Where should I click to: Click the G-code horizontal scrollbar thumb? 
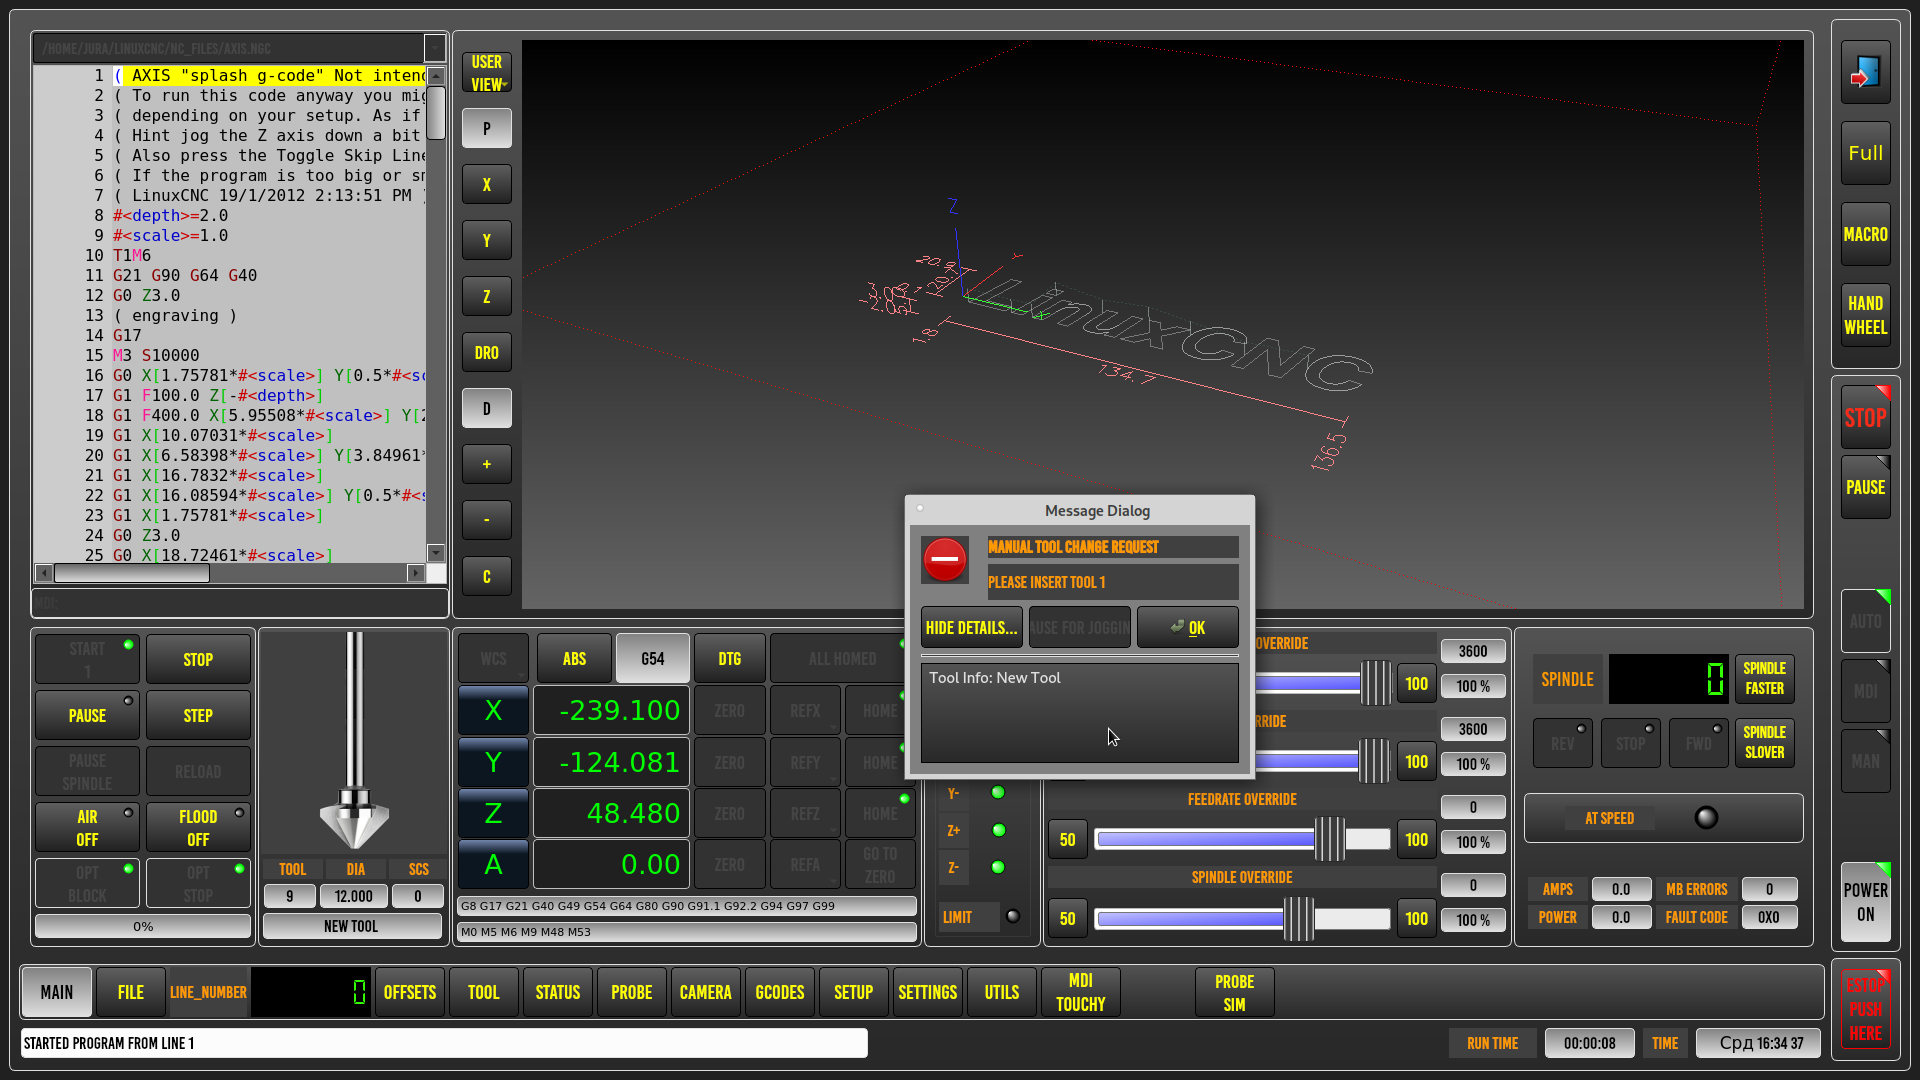tap(132, 573)
